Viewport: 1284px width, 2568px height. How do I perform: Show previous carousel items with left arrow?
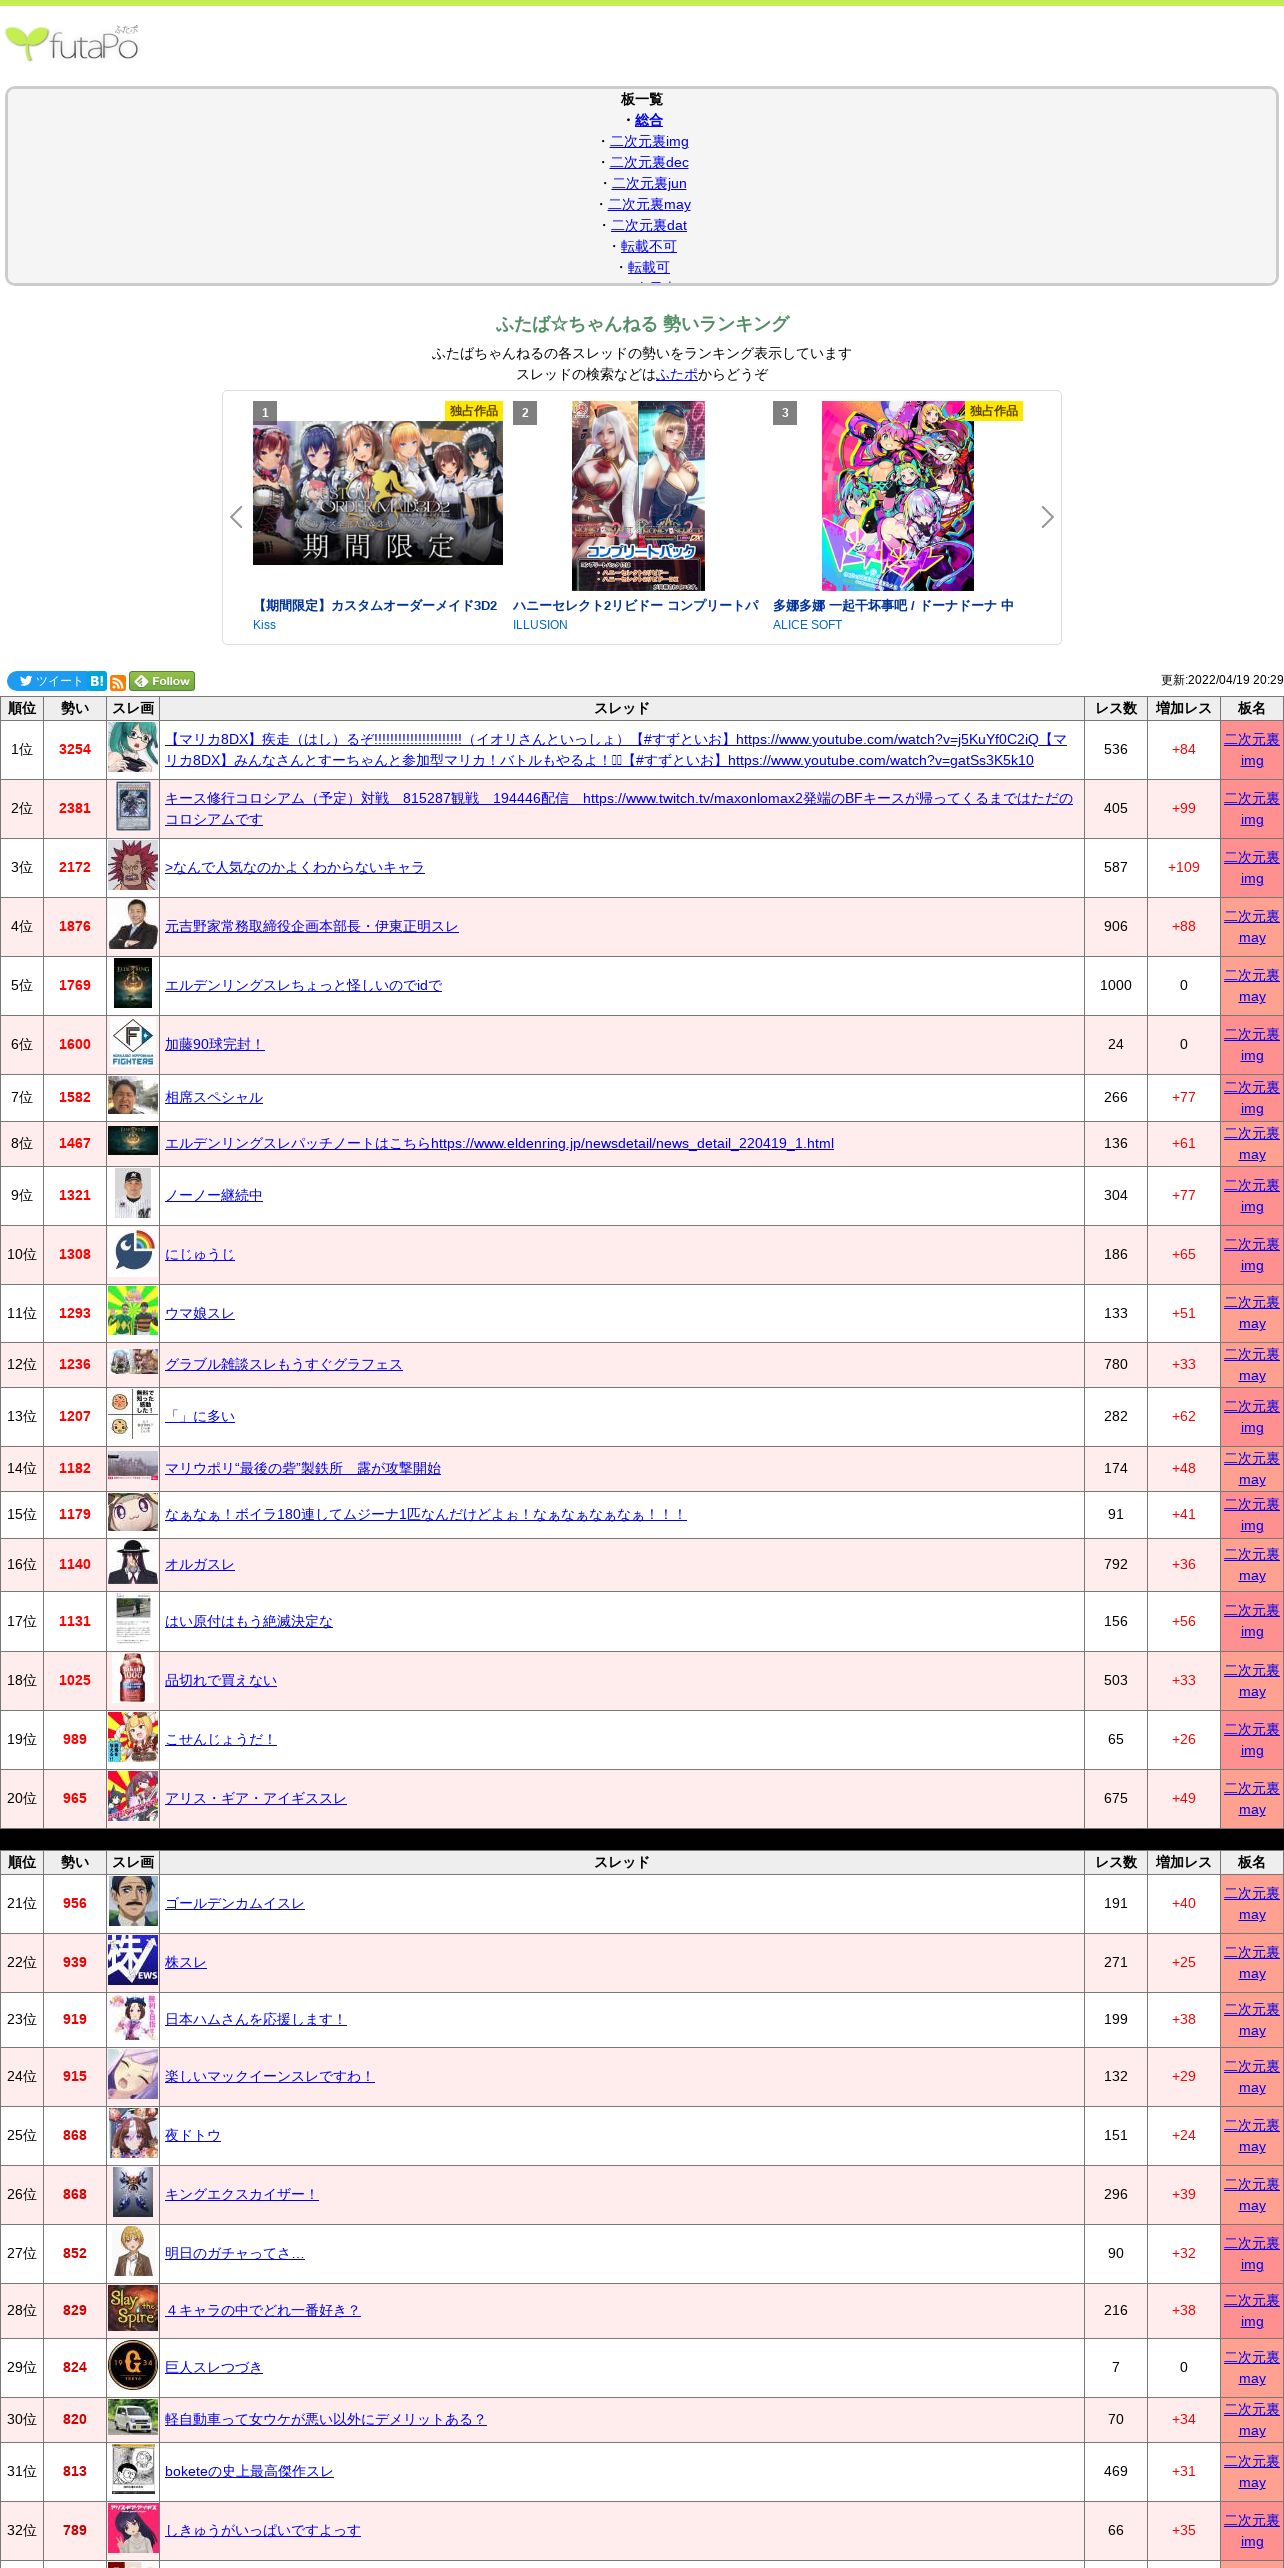[236, 517]
